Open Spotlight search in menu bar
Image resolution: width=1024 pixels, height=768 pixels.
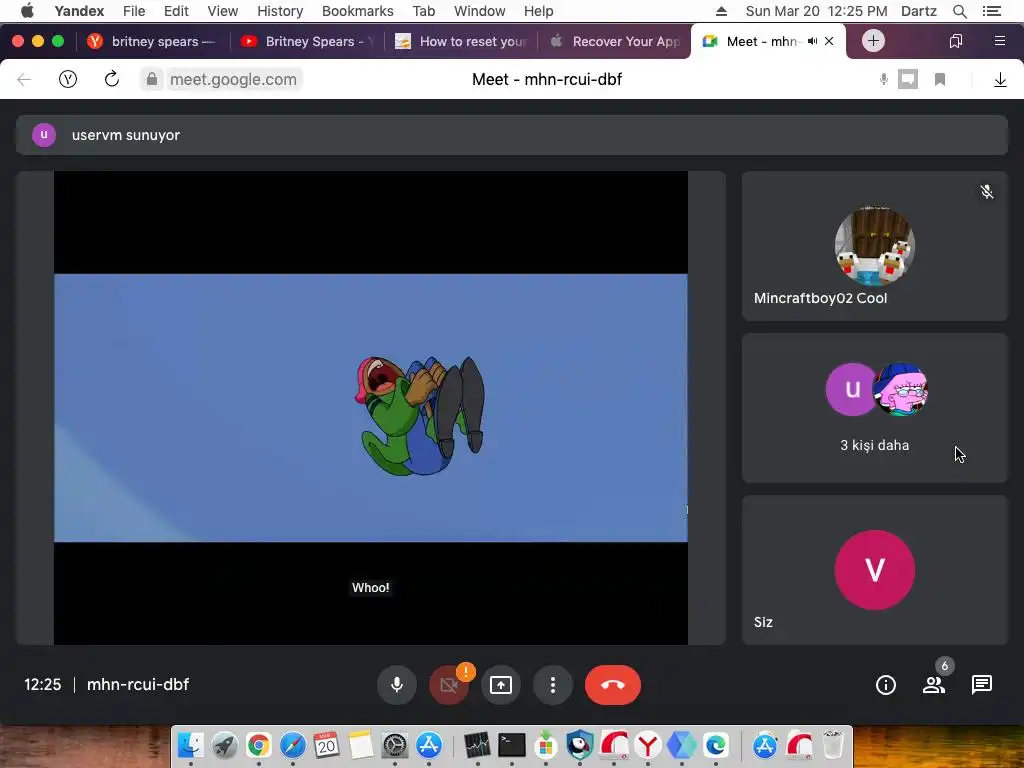pos(959,11)
